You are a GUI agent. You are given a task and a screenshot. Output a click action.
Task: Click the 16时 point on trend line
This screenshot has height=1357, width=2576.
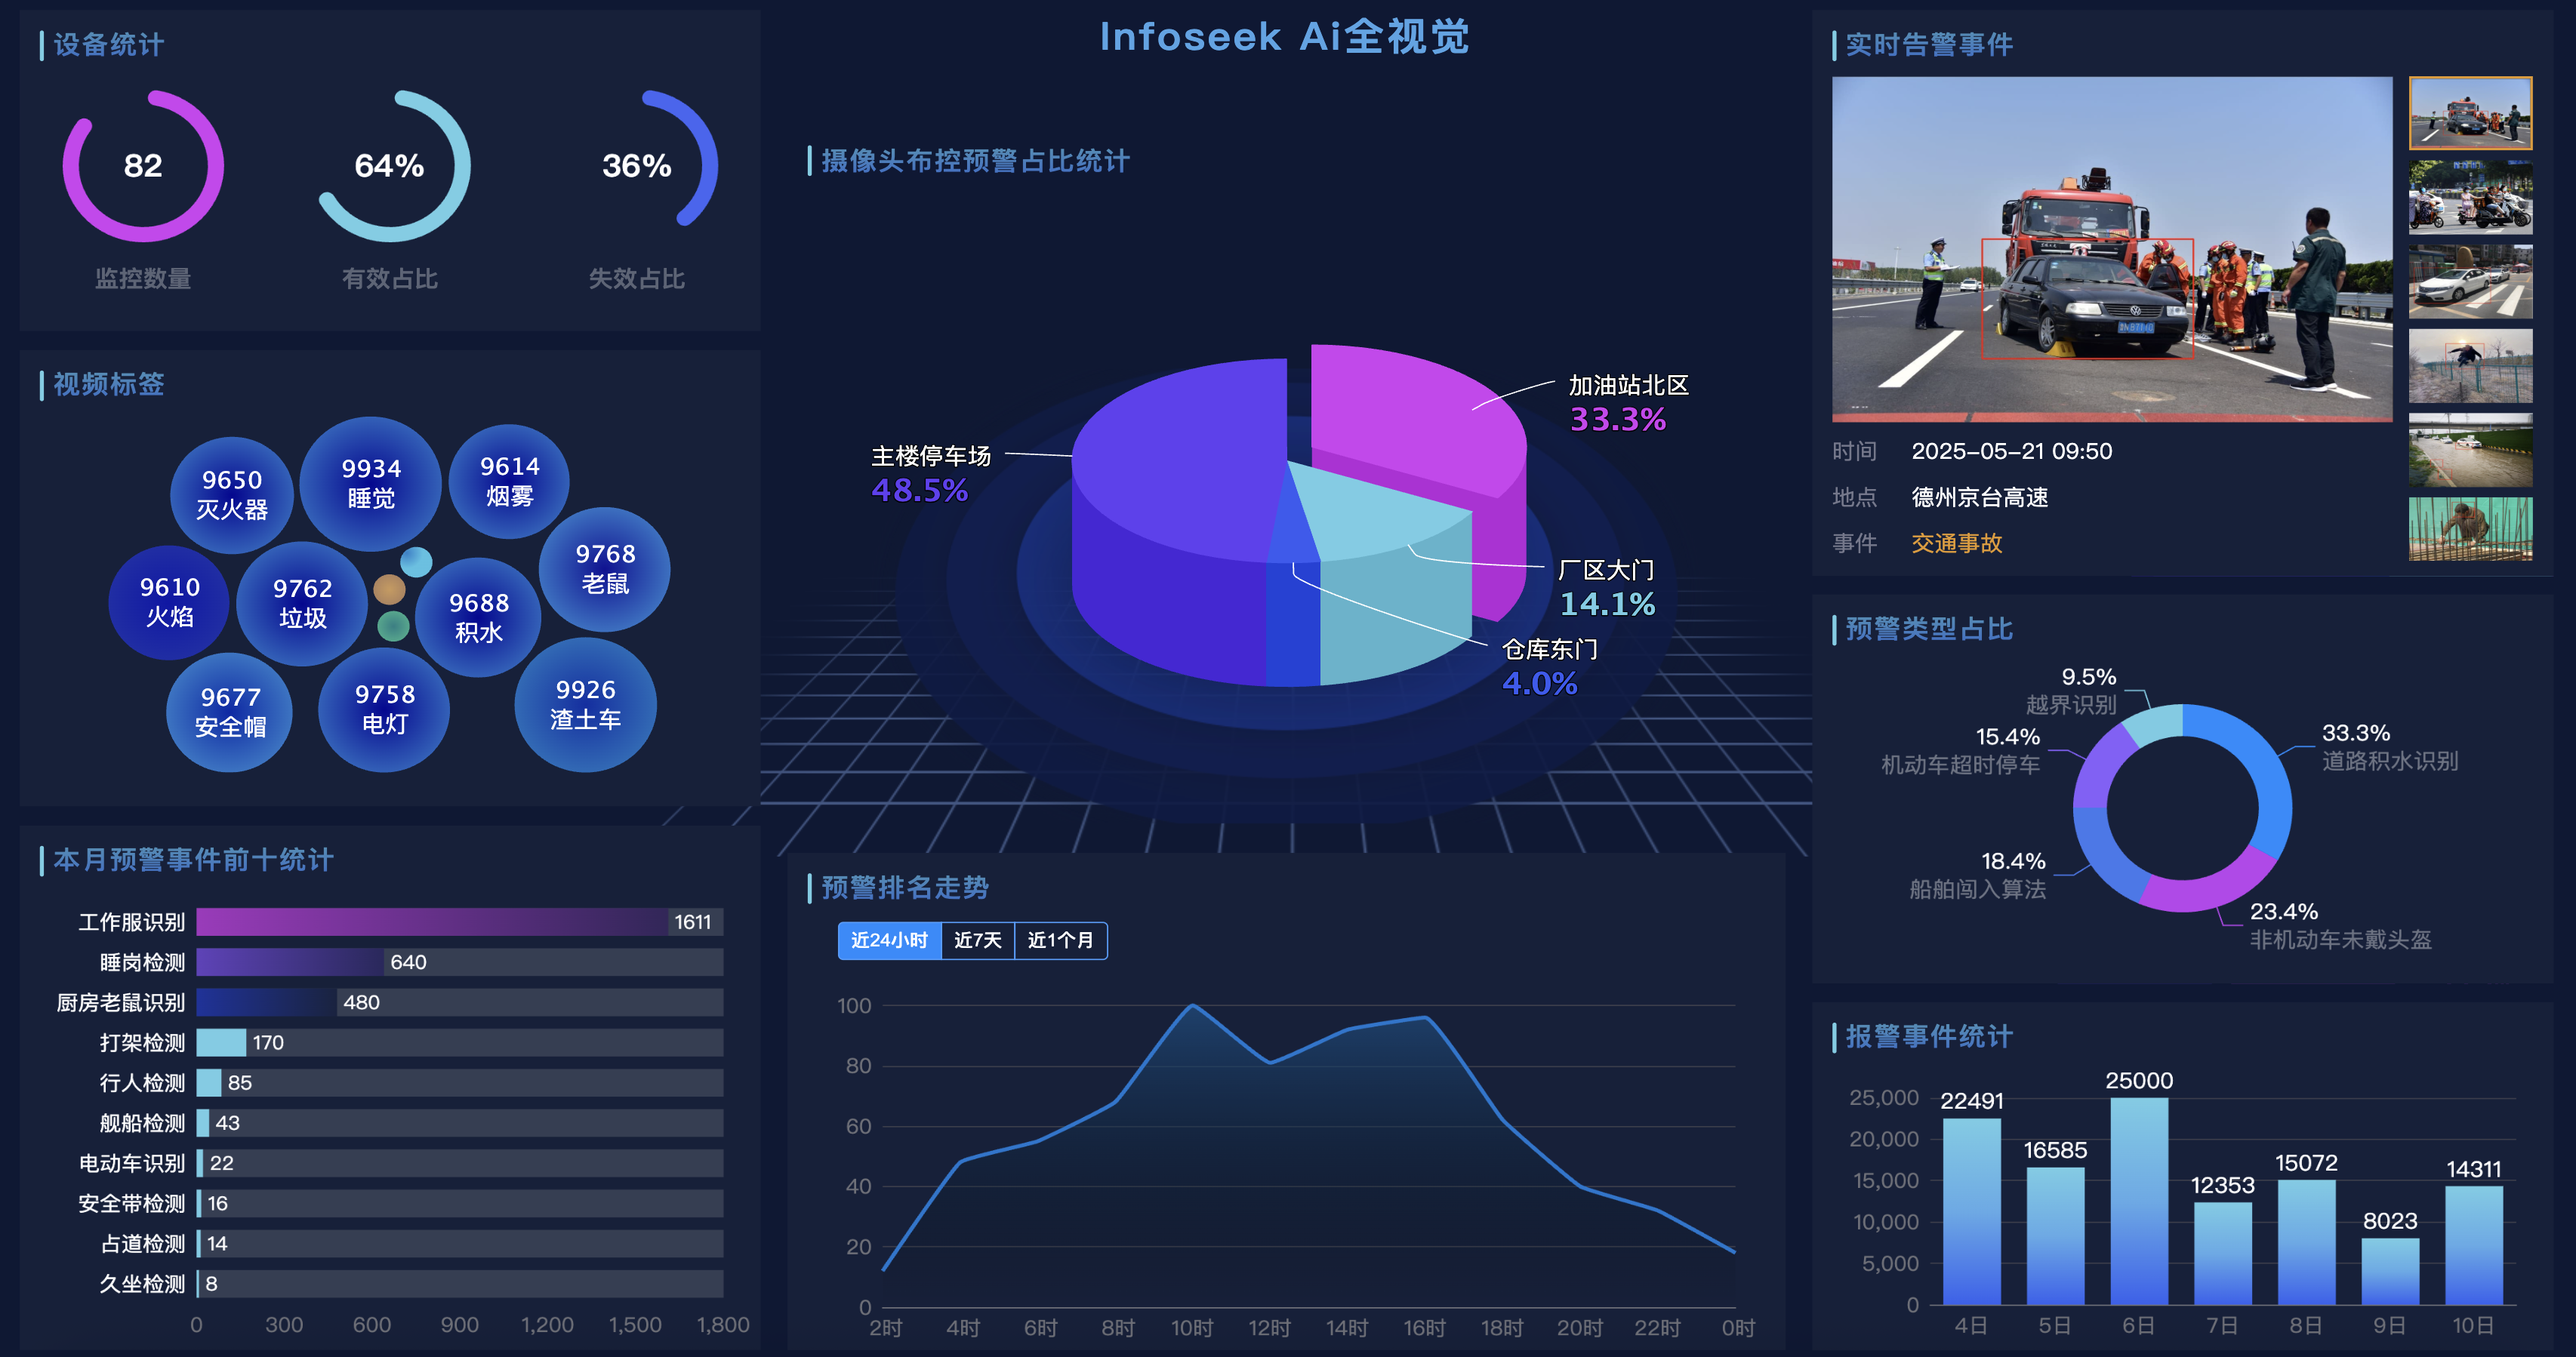pos(1424,1017)
